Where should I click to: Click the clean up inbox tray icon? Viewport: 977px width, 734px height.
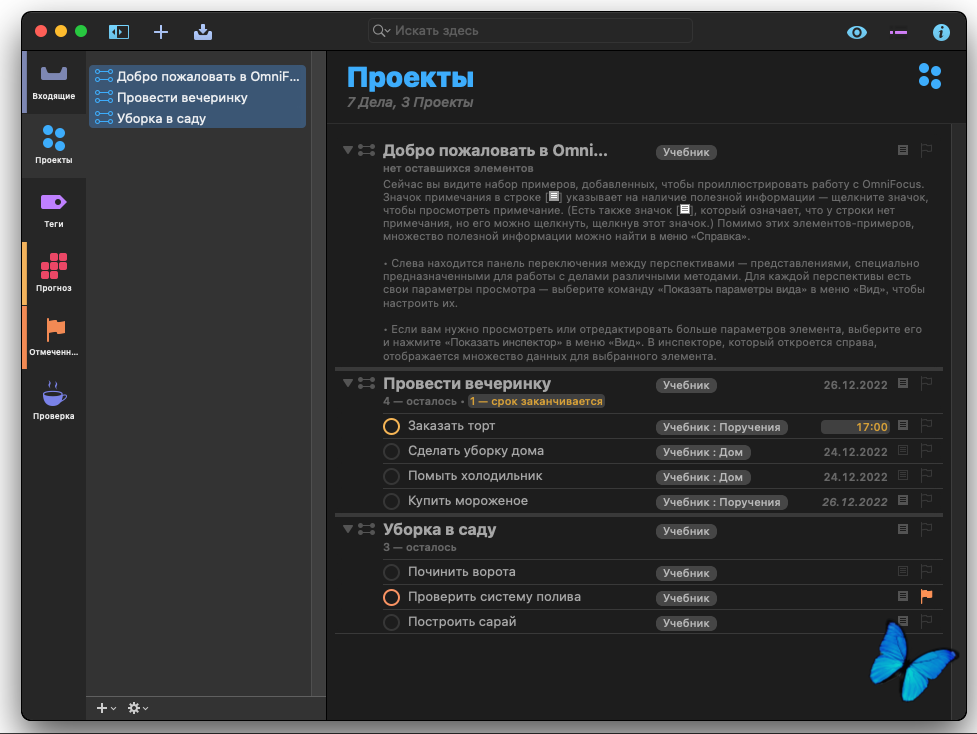click(x=203, y=32)
